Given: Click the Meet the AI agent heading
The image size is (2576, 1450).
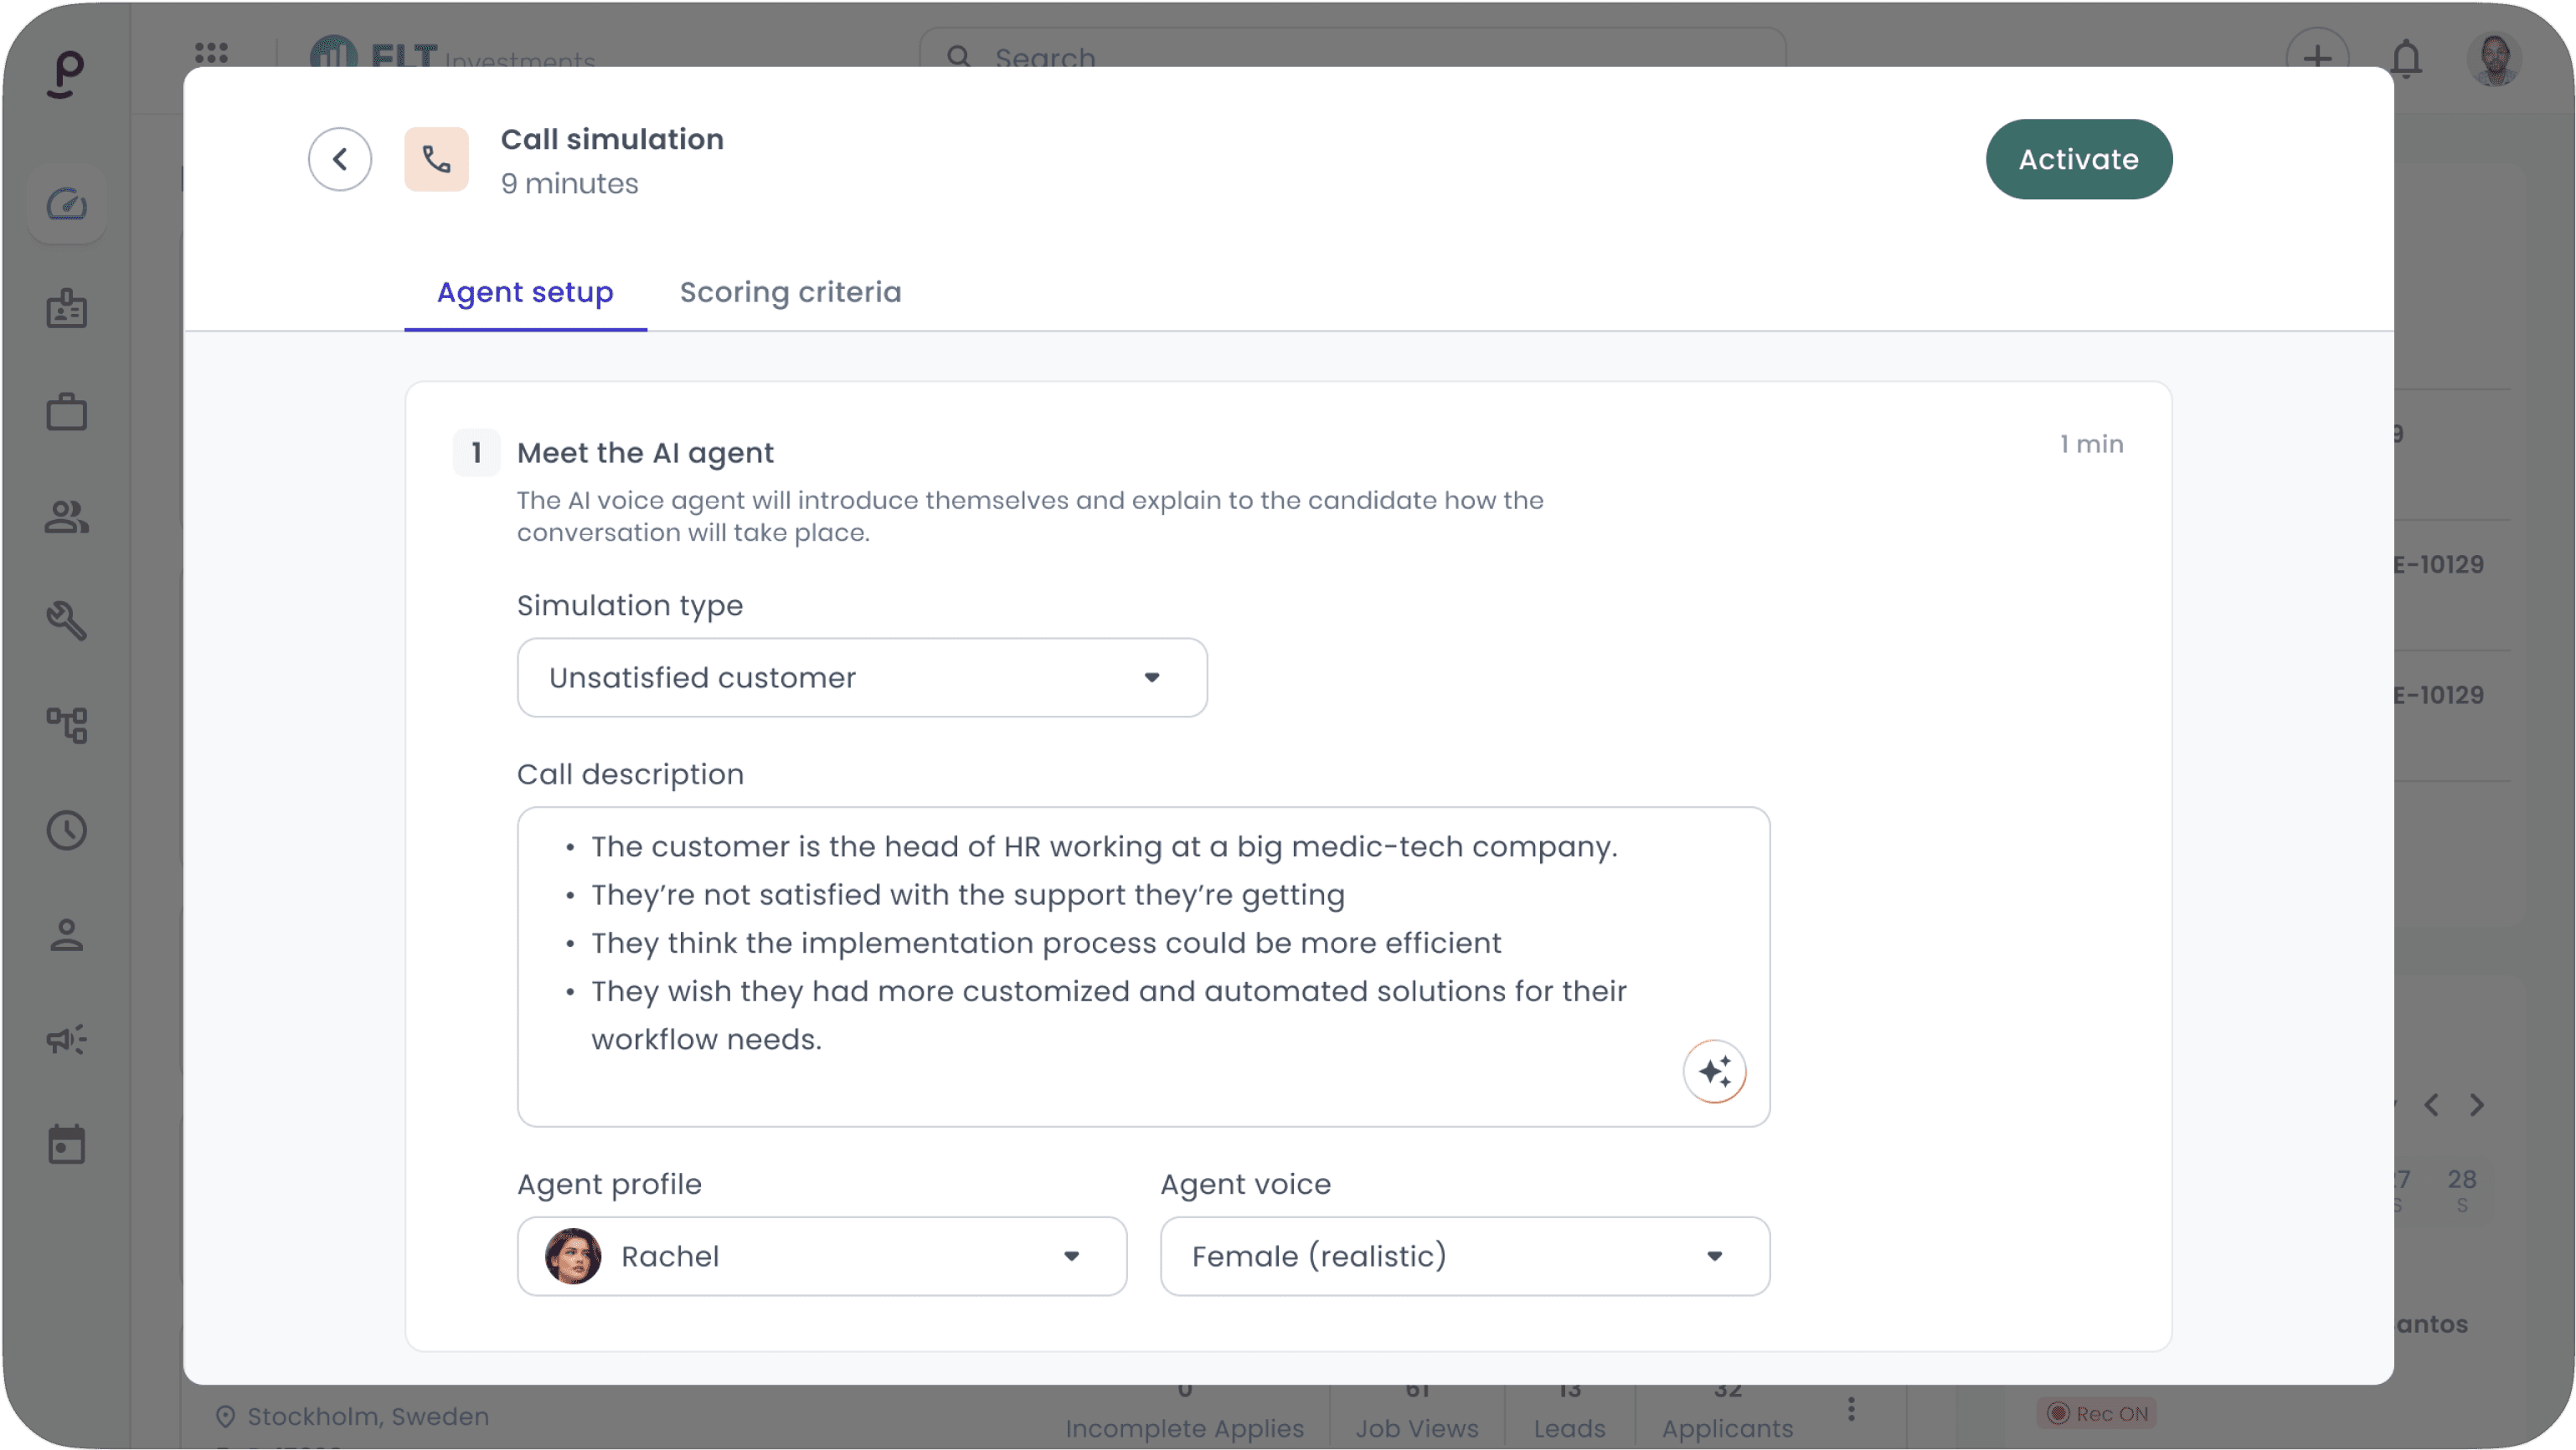Looking at the screenshot, I should (x=645, y=453).
